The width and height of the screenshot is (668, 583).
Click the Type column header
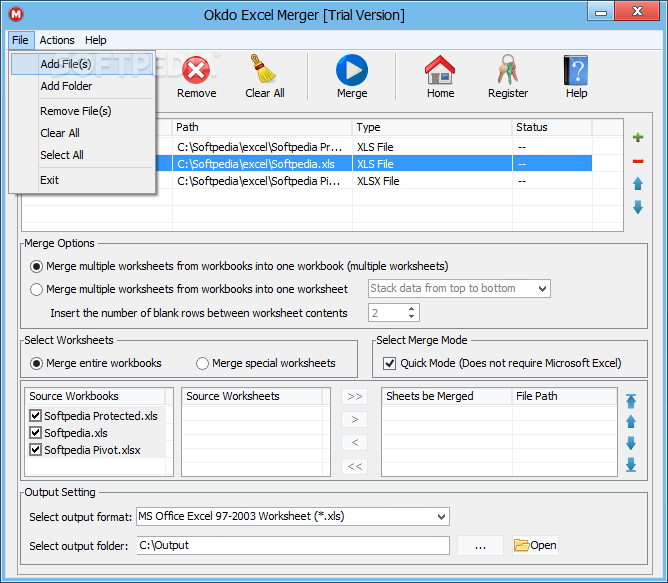click(x=432, y=127)
